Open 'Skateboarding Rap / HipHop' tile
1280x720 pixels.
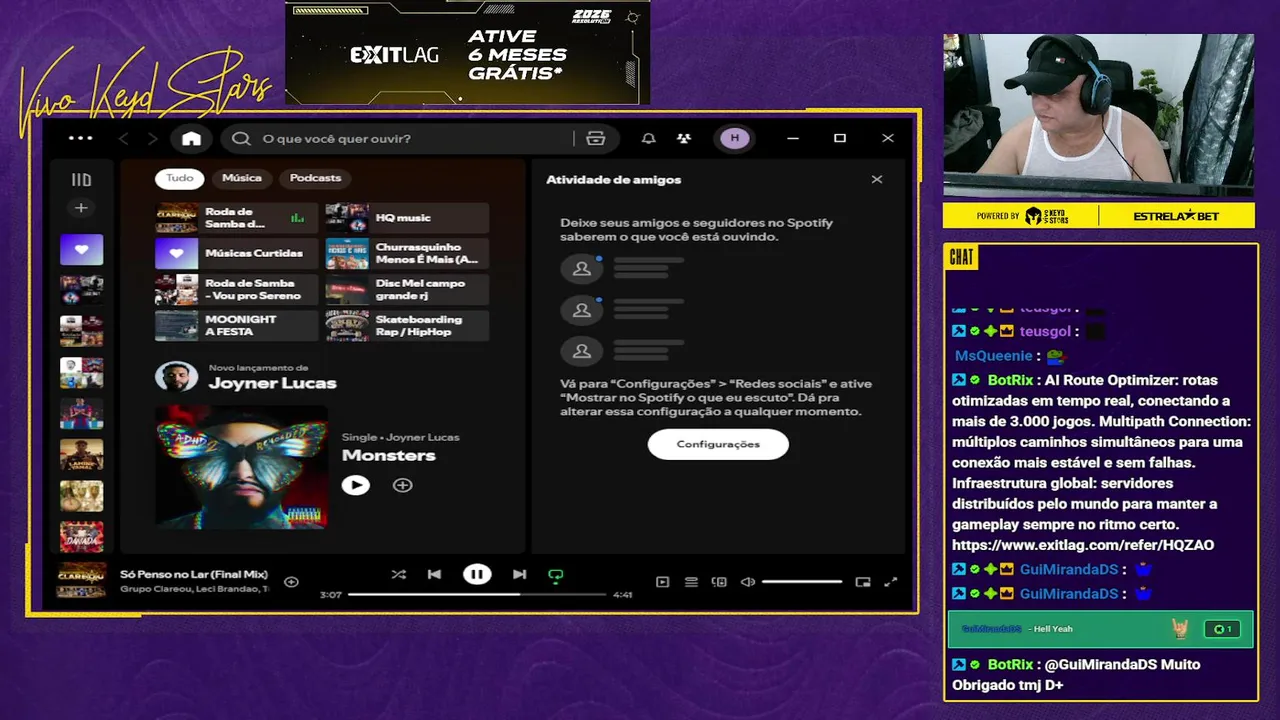407,326
